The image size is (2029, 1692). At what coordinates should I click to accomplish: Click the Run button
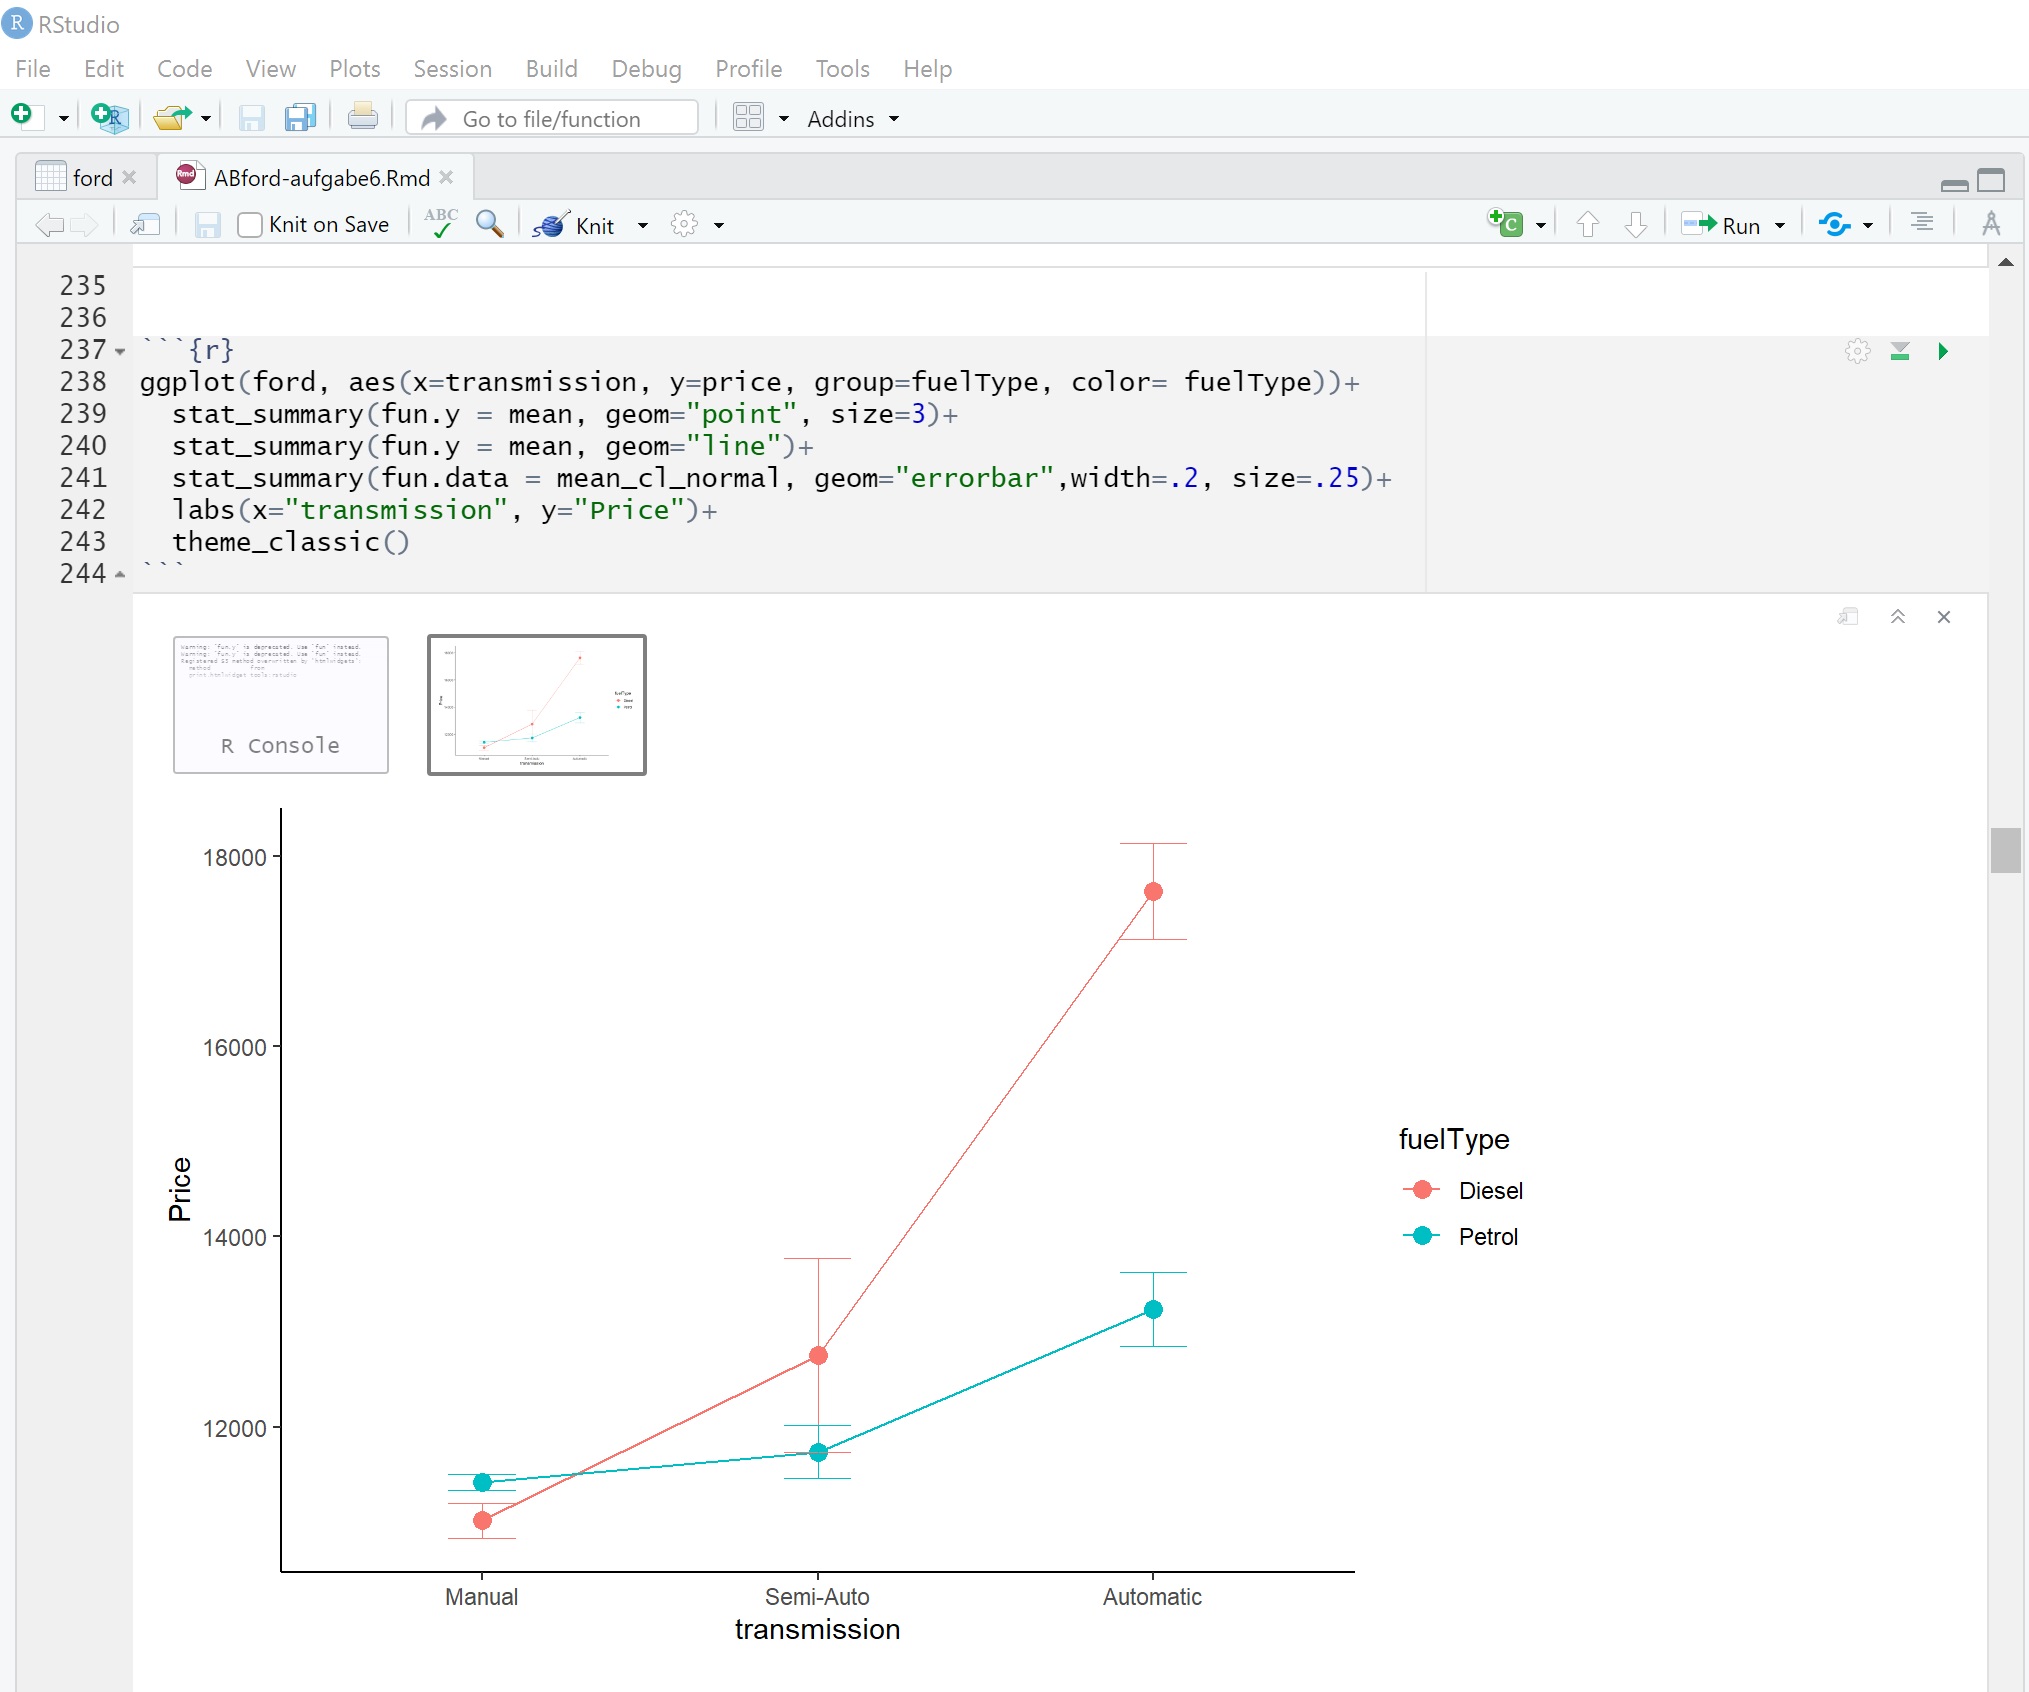pos(1721,225)
